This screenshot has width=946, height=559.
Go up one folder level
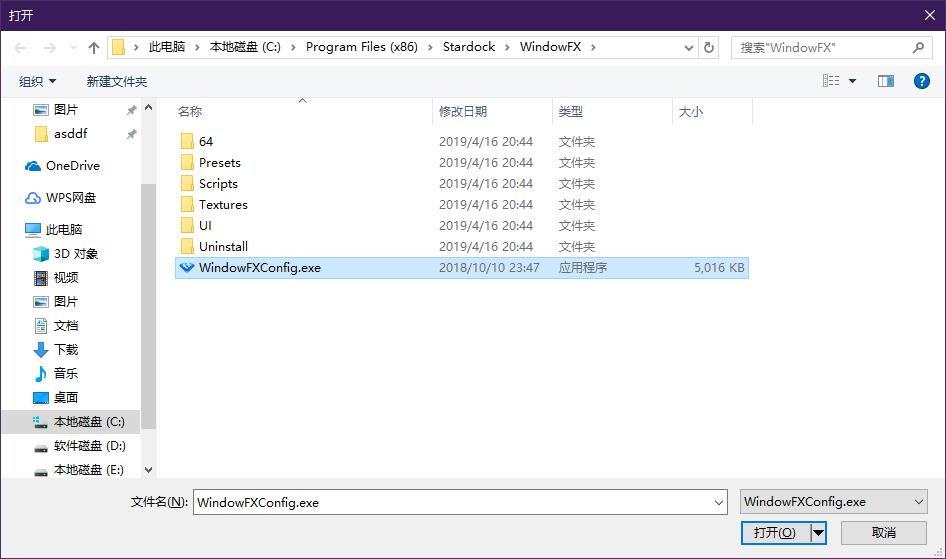point(94,48)
